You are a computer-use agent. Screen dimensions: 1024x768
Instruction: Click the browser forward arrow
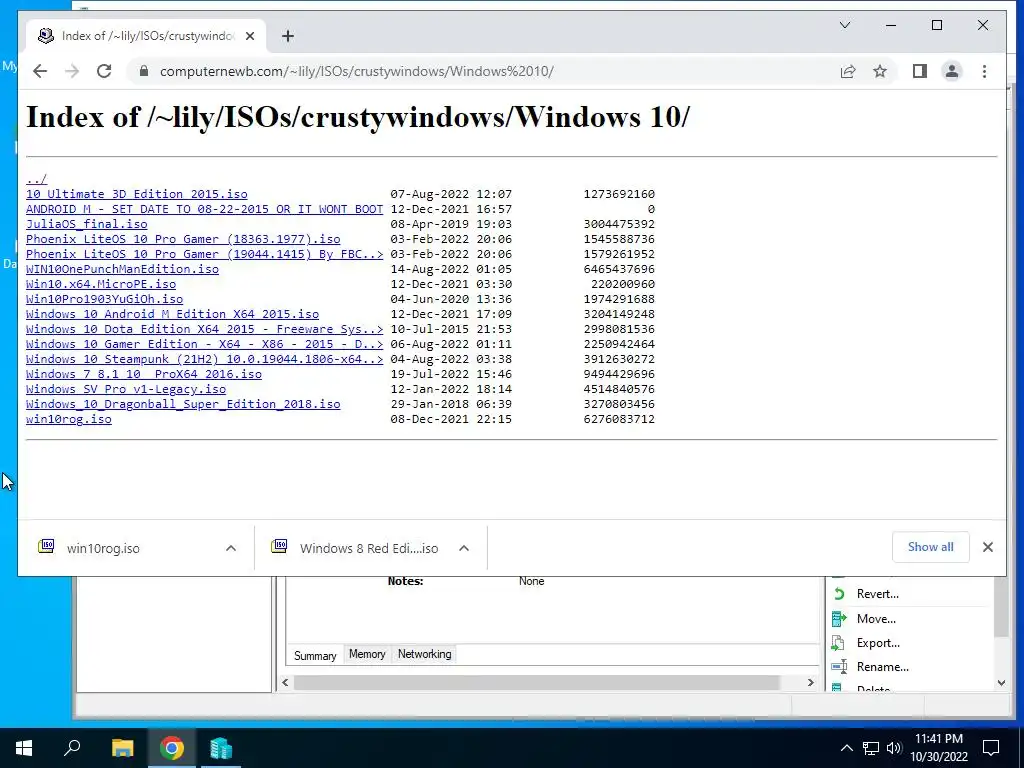tap(72, 71)
